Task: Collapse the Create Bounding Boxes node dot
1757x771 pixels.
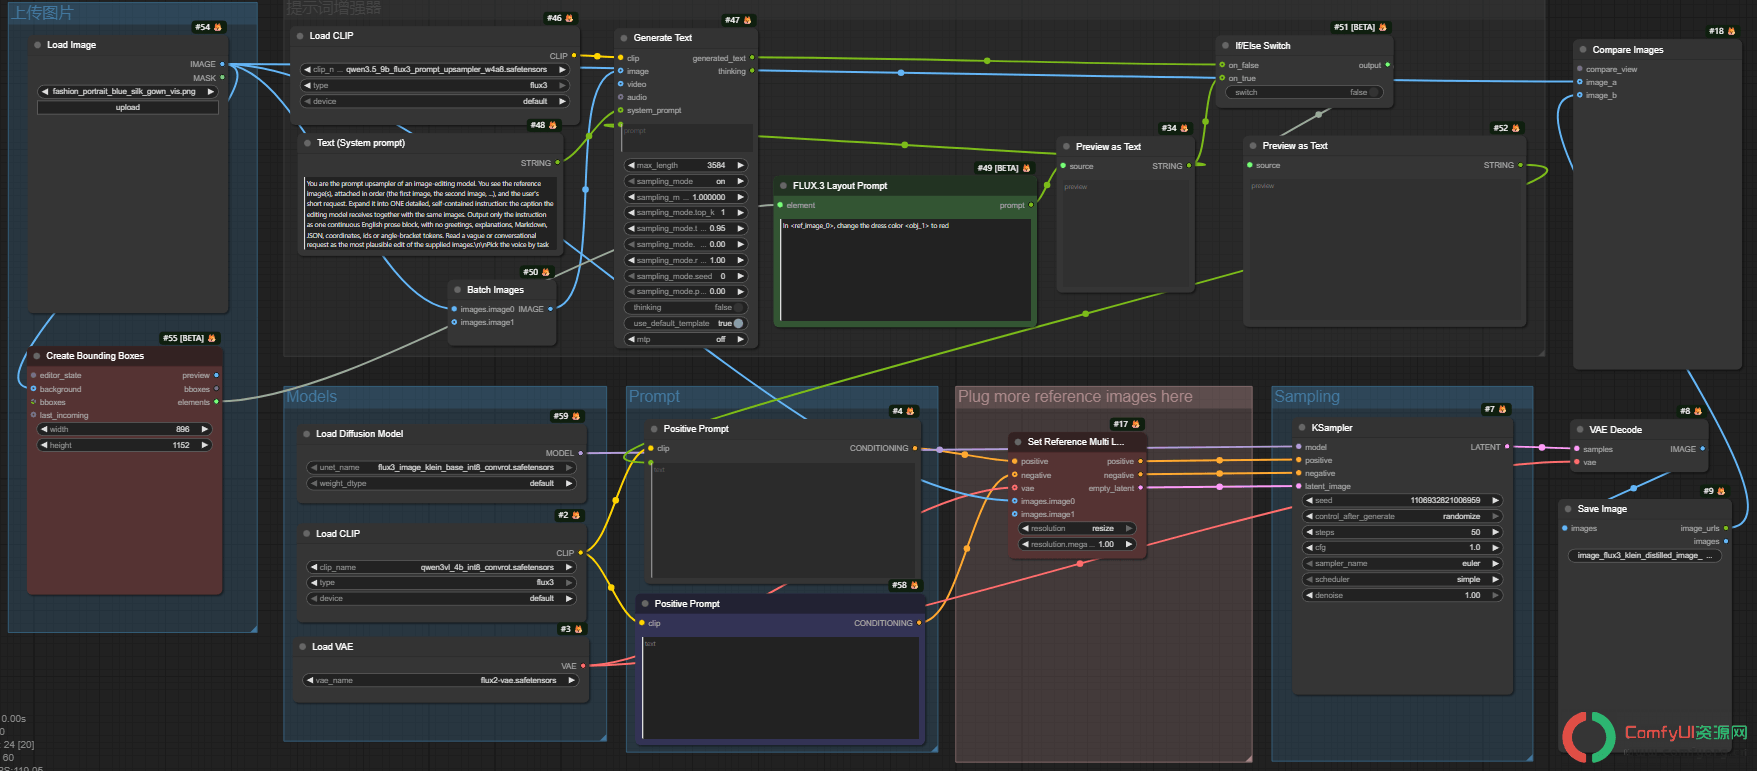Action: click(x=36, y=356)
